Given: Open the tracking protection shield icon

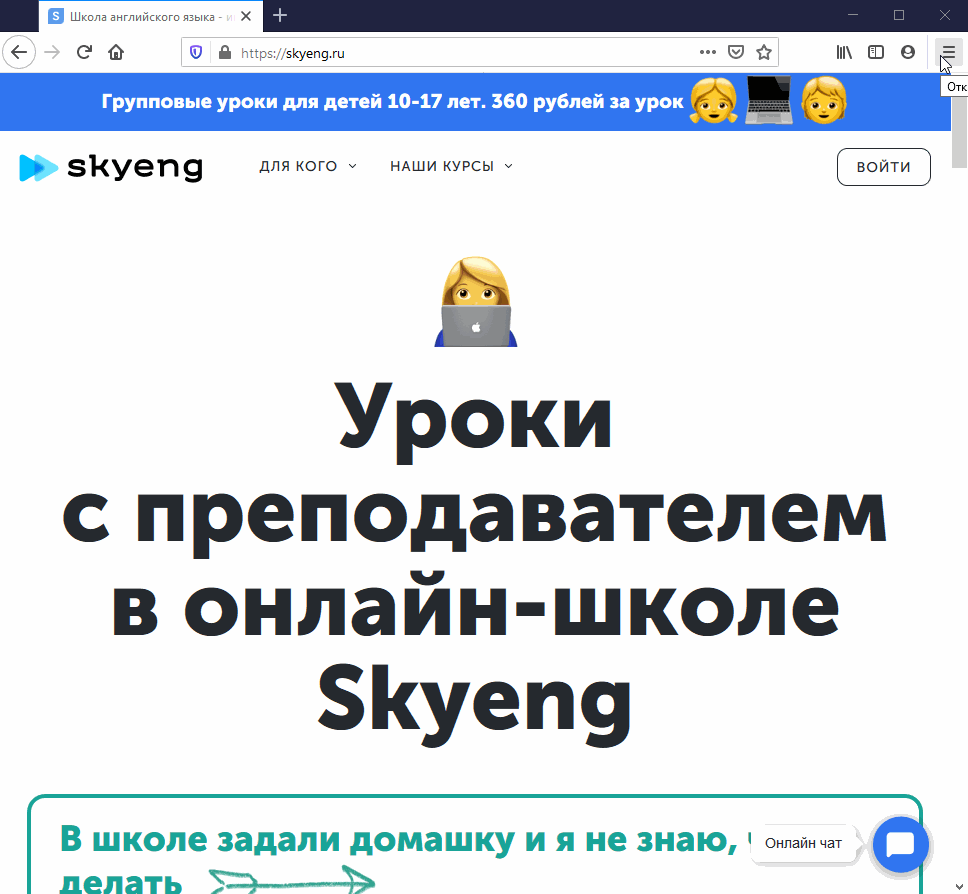Looking at the screenshot, I should pyautogui.click(x=196, y=52).
